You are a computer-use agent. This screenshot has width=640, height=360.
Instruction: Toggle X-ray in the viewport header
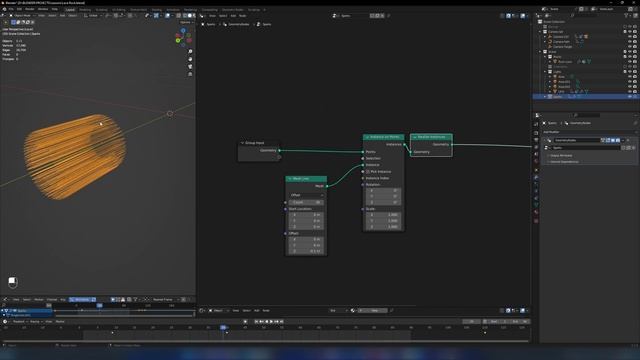point(178,16)
